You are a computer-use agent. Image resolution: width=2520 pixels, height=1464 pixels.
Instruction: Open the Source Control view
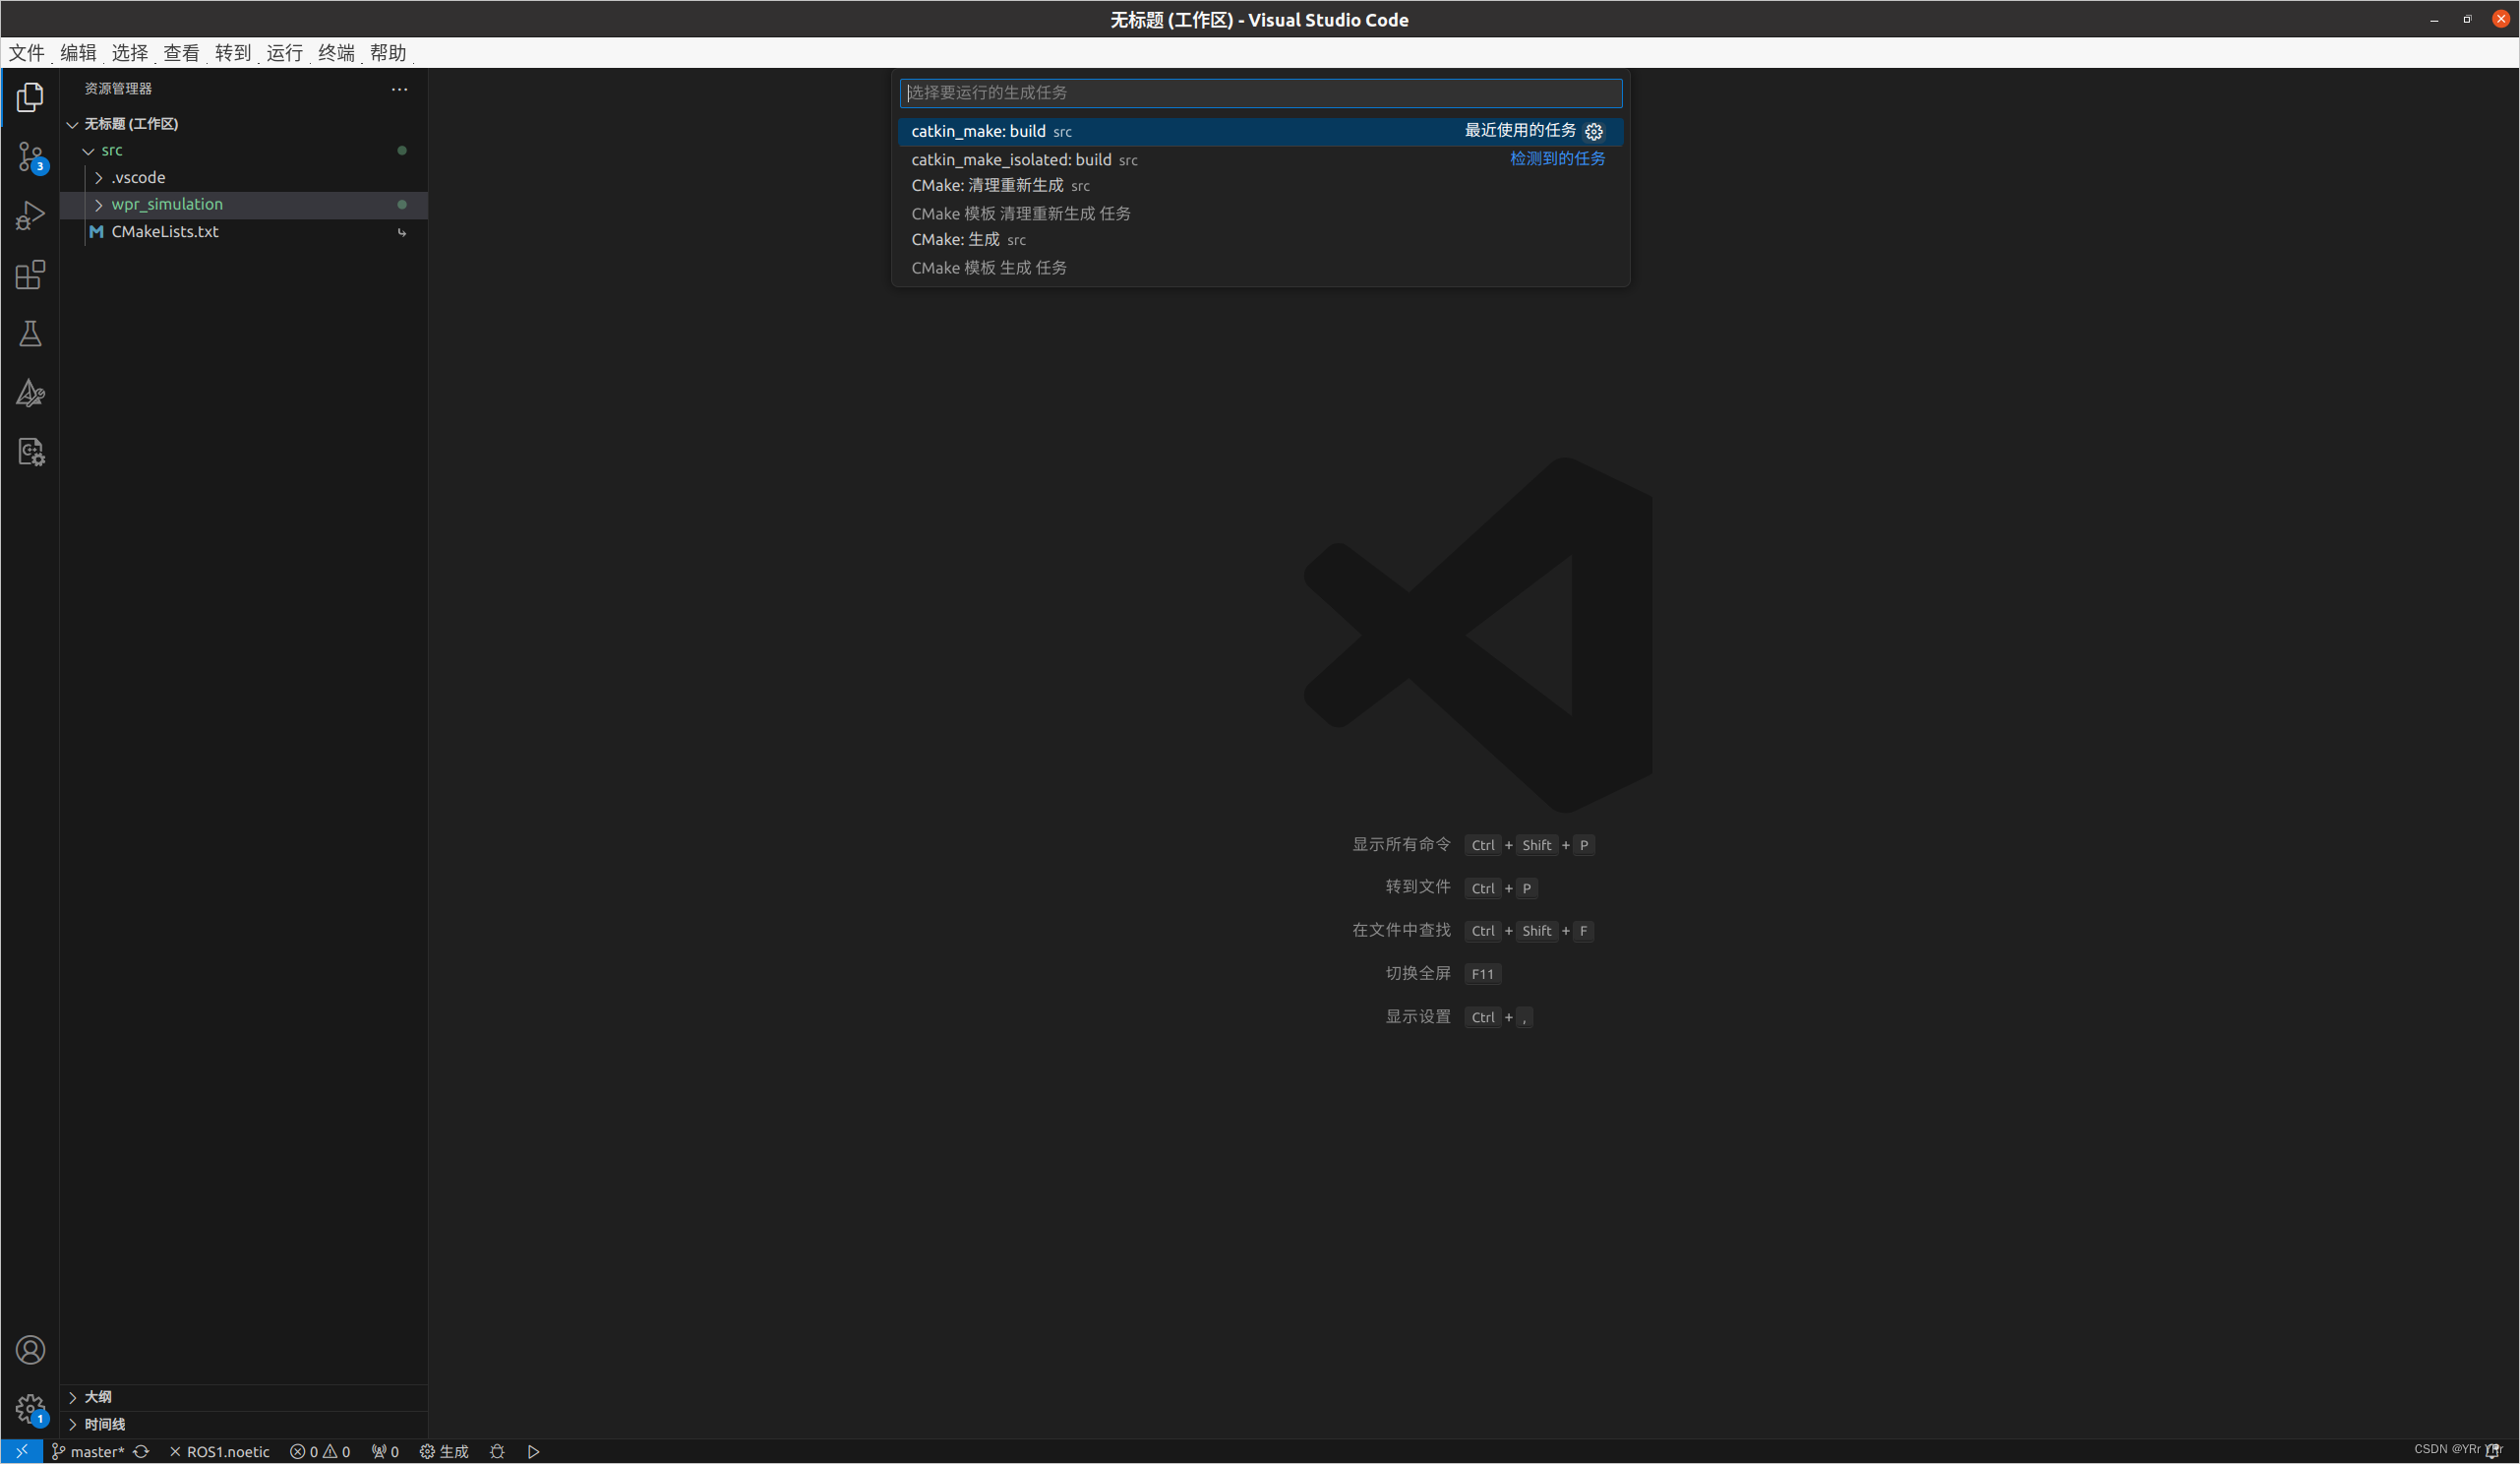coord(30,157)
